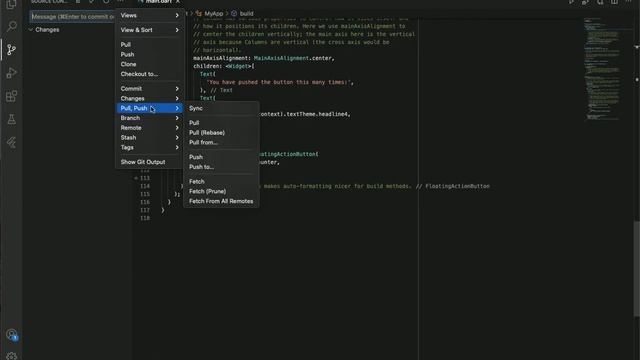The height and width of the screenshot is (360, 640).
Task: Click the MyApp class icon in breadcrumb
Action: [199, 13]
